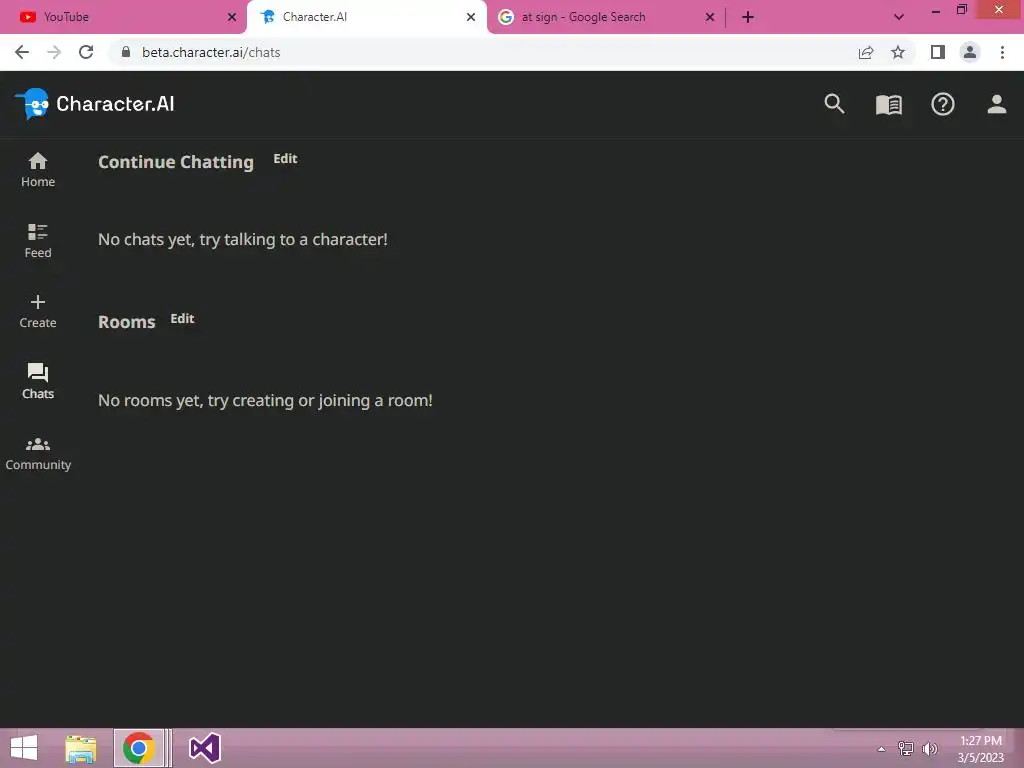The width and height of the screenshot is (1024, 768).
Task: Edit the Continue Chatting list
Action: click(x=285, y=159)
